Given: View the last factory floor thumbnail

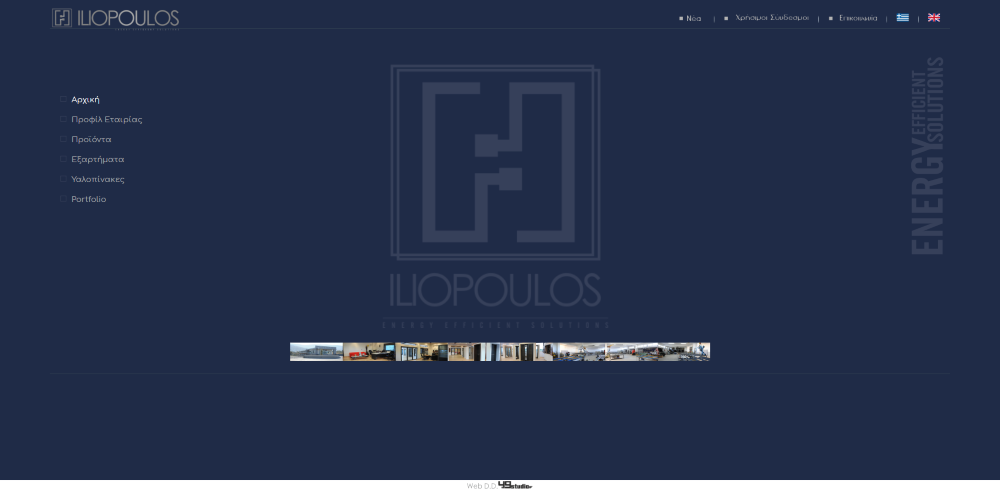Looking at the screenshot, I should point(684,352).
